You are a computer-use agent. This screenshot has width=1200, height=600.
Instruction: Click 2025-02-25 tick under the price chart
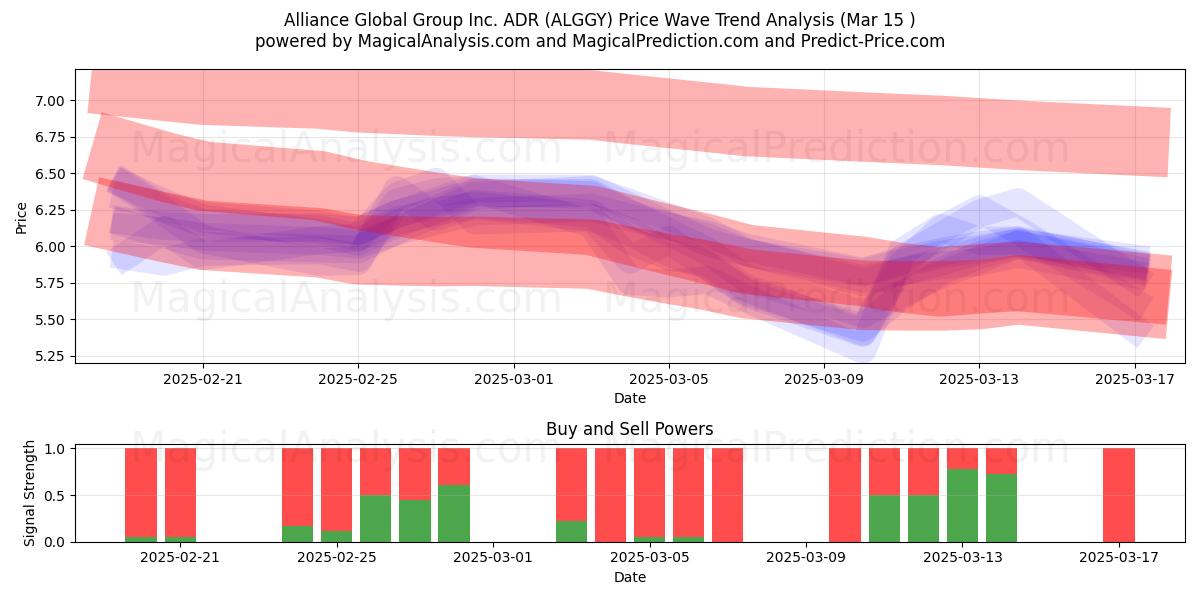(x=358, y=379)
